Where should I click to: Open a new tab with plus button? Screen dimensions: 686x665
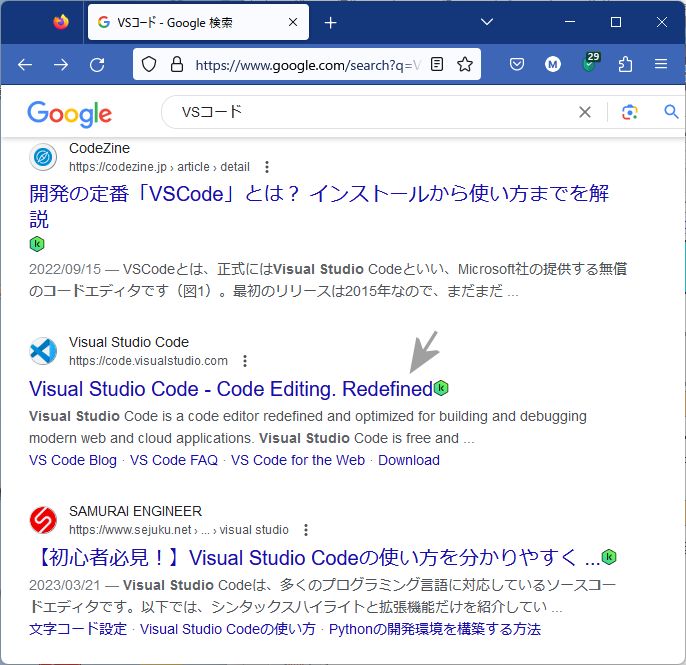click(331, 23)
